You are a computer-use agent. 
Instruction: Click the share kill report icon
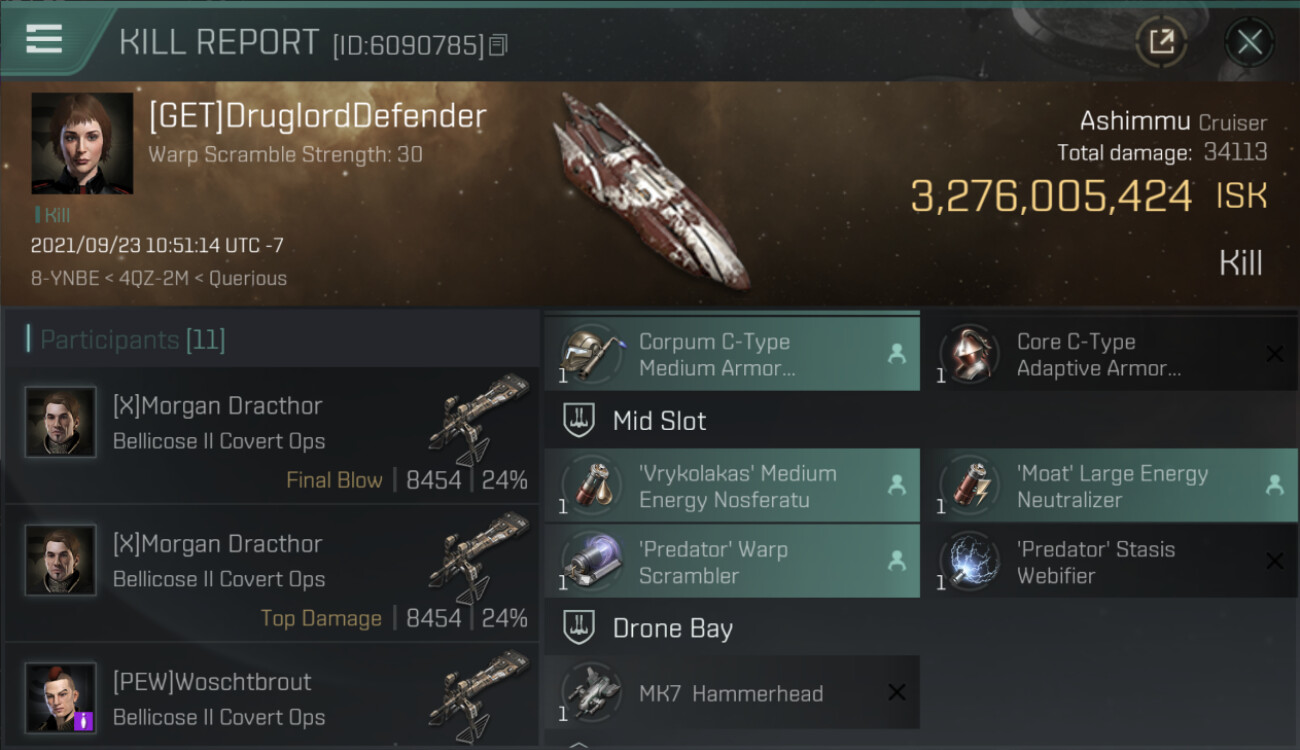(x=1161, y=42)
